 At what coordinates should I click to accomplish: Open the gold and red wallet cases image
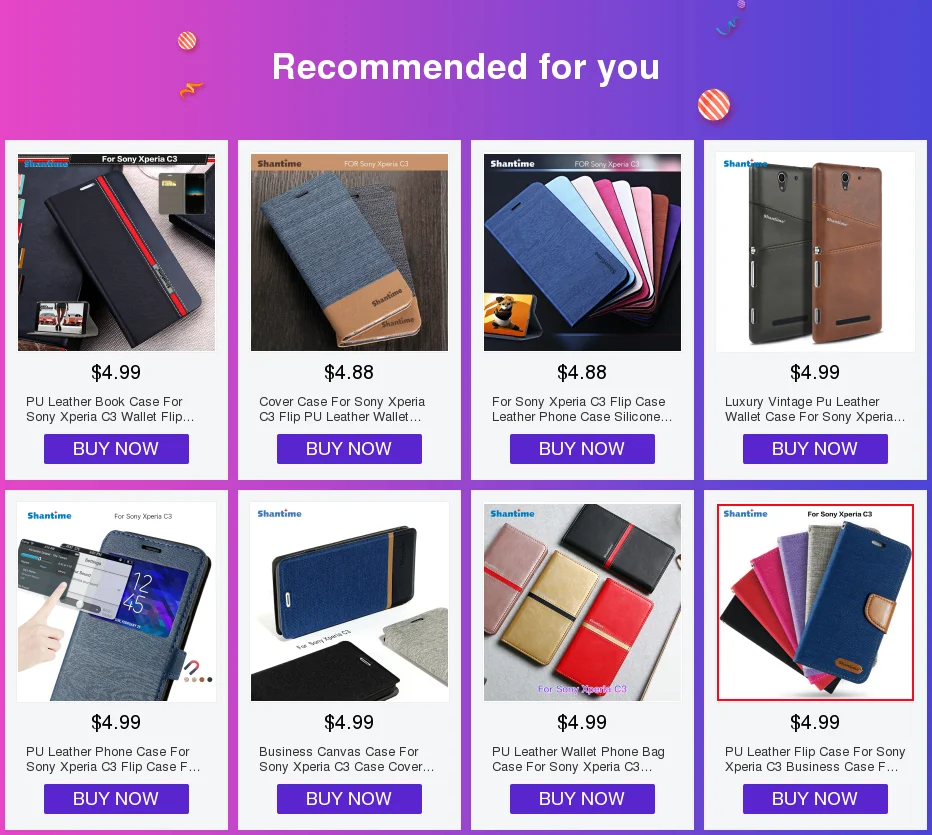(582, 602)
